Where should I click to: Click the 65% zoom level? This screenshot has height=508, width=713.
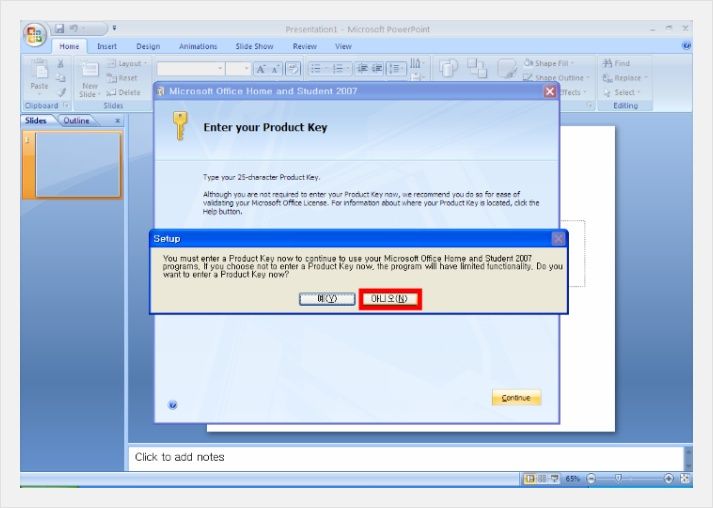[x=572, y=478]
